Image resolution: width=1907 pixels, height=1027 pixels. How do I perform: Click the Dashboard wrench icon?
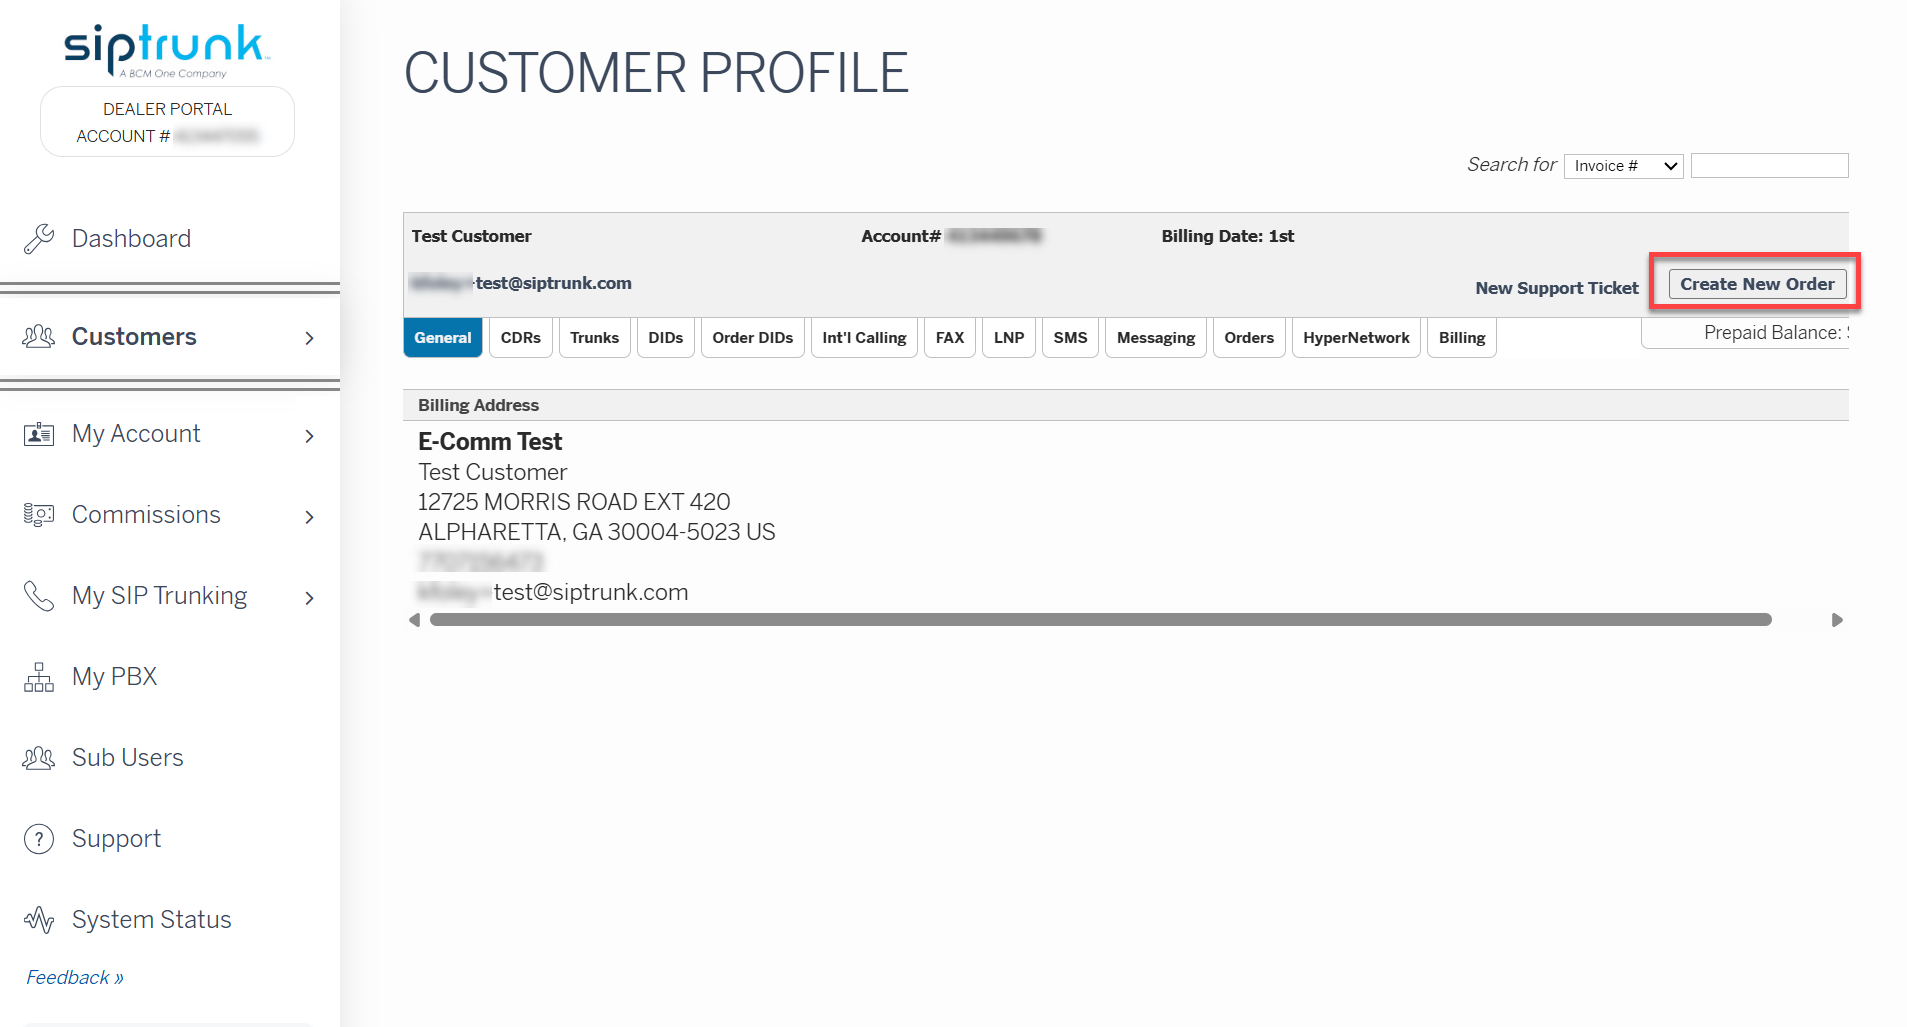pyautogui.click(x=39, y=238)
